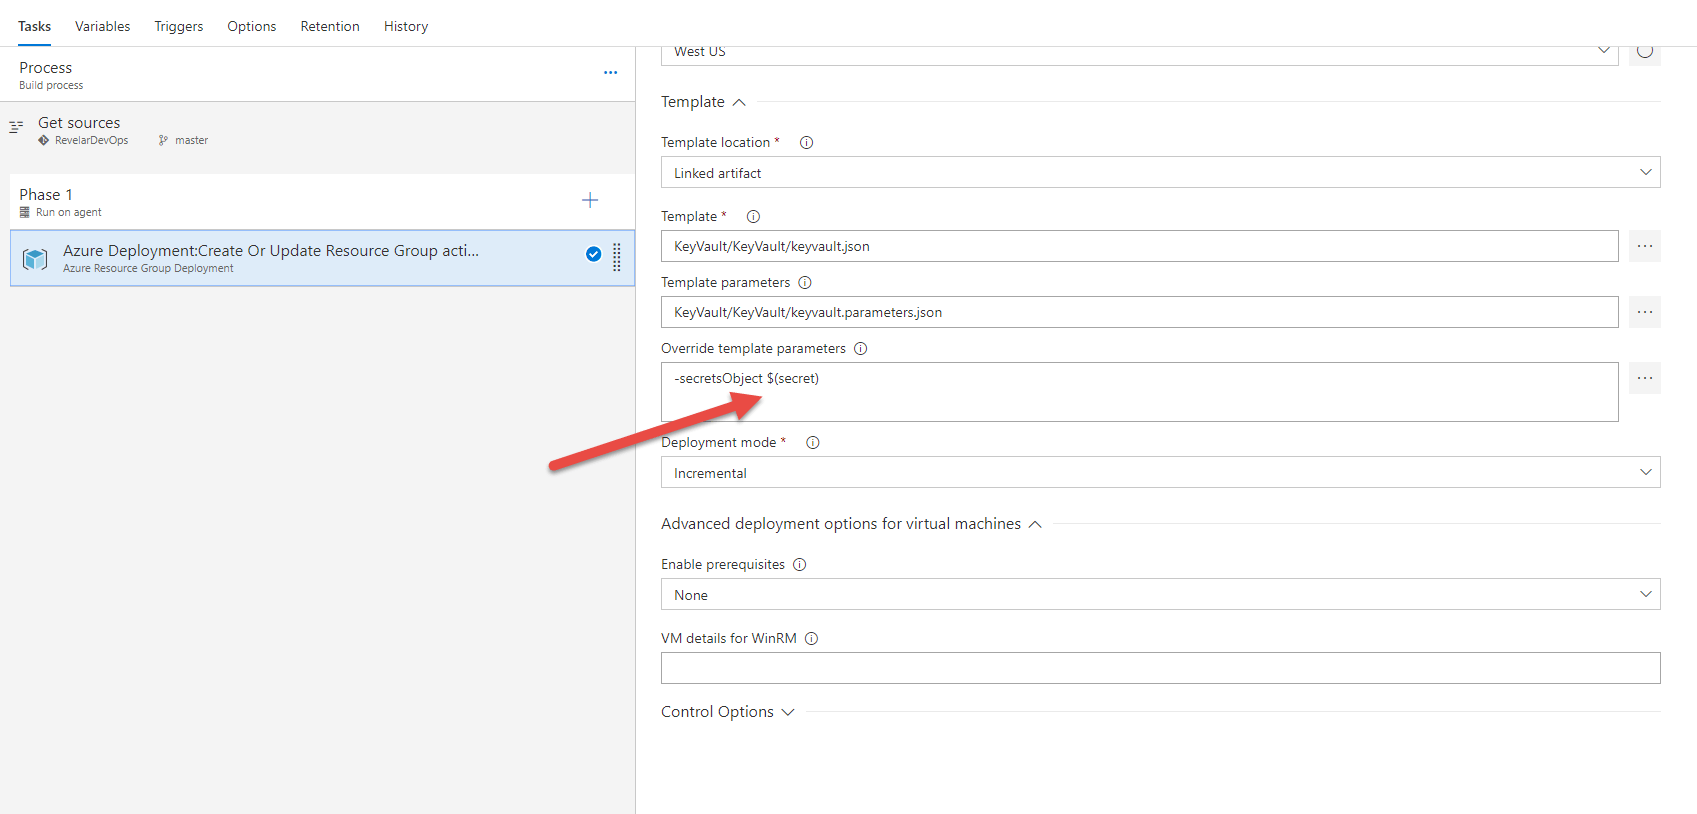Select the Get sources row
1697x814 pixels.
click(x=317, y=131)
